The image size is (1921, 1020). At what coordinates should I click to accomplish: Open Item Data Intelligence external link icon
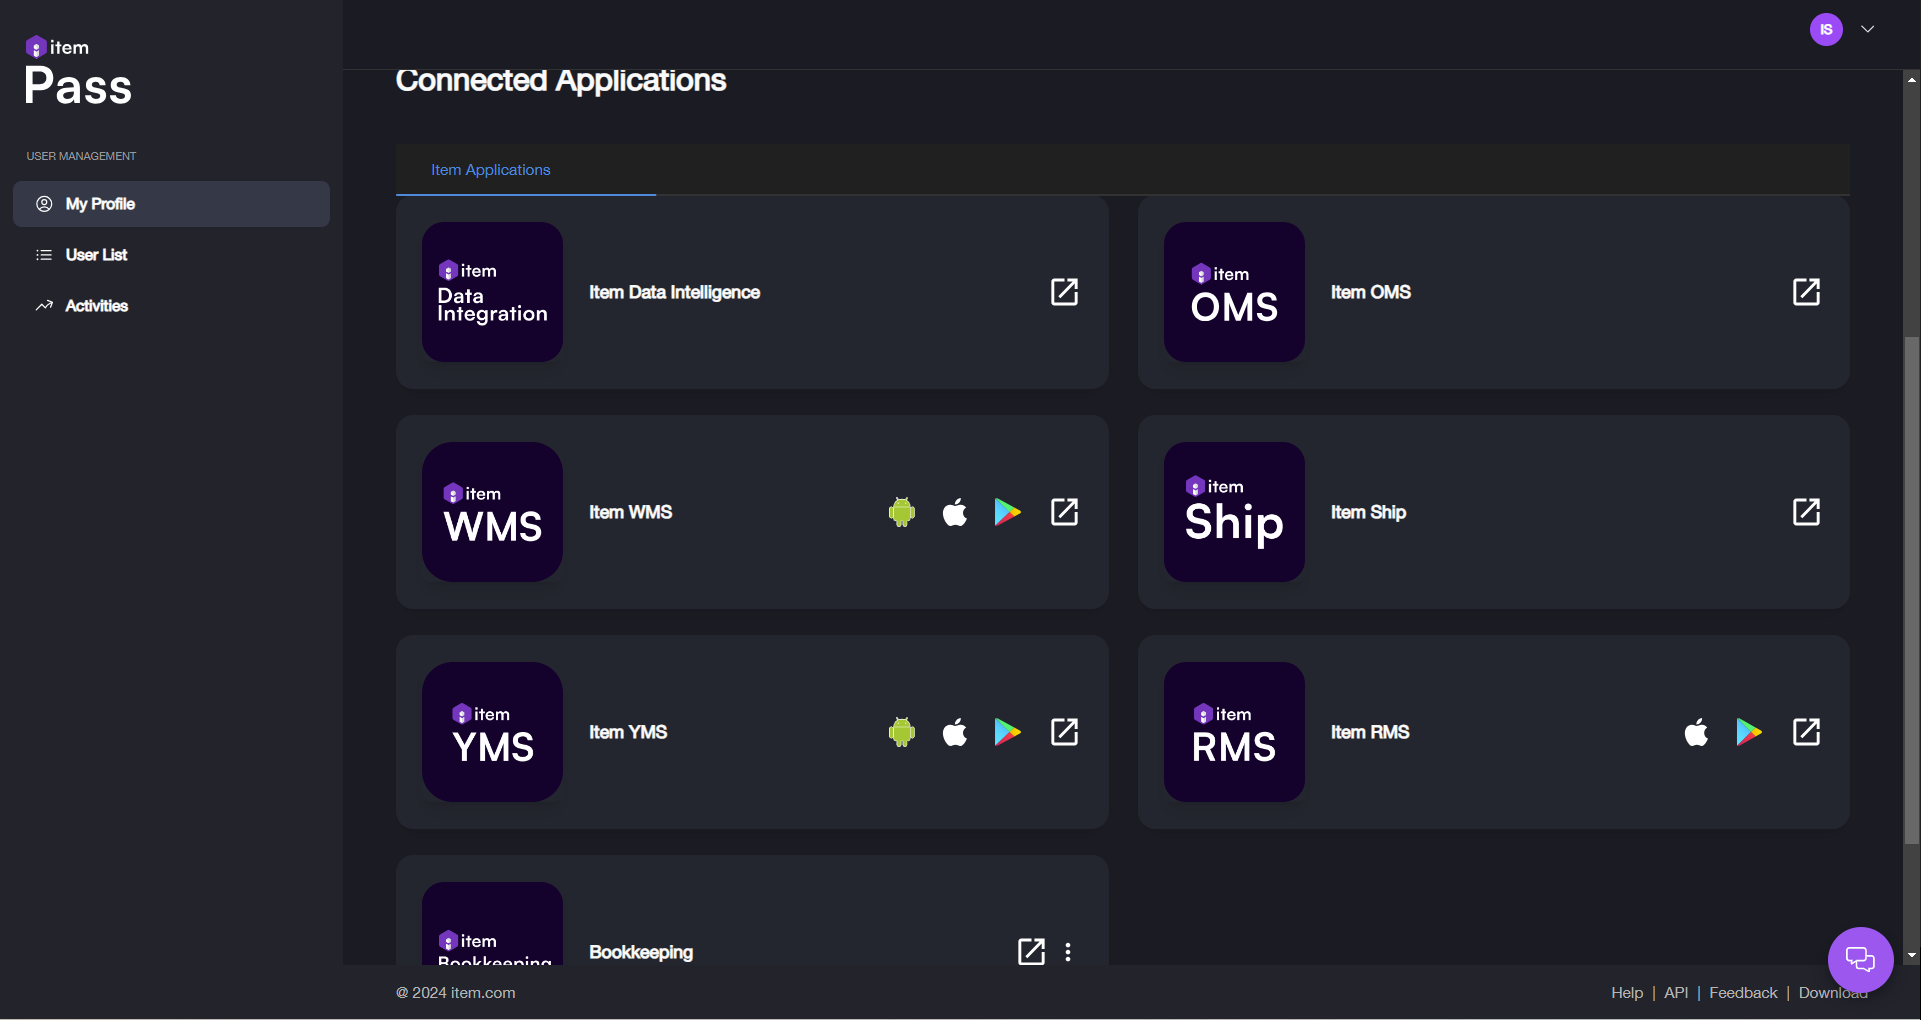click(x=1064, y=292)
